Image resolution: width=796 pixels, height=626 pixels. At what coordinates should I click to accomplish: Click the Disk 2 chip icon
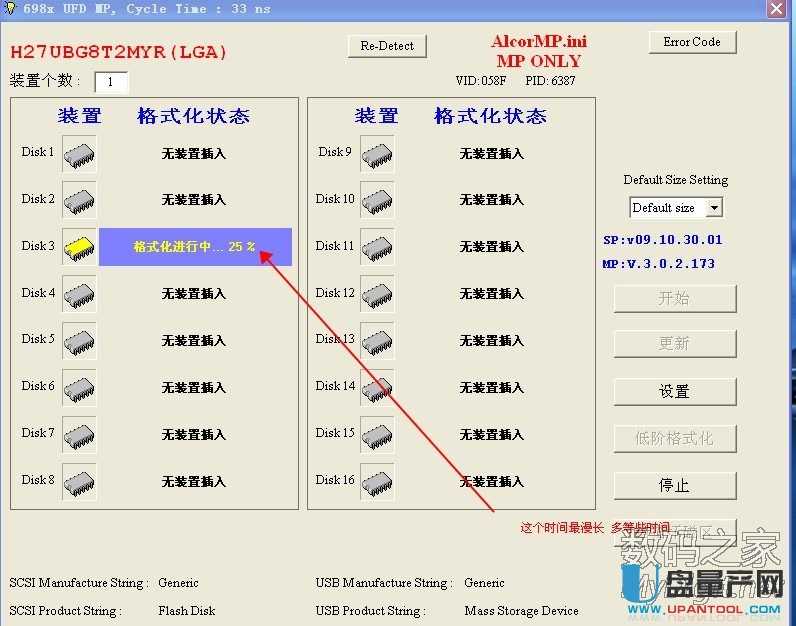(x=79, y=200)
